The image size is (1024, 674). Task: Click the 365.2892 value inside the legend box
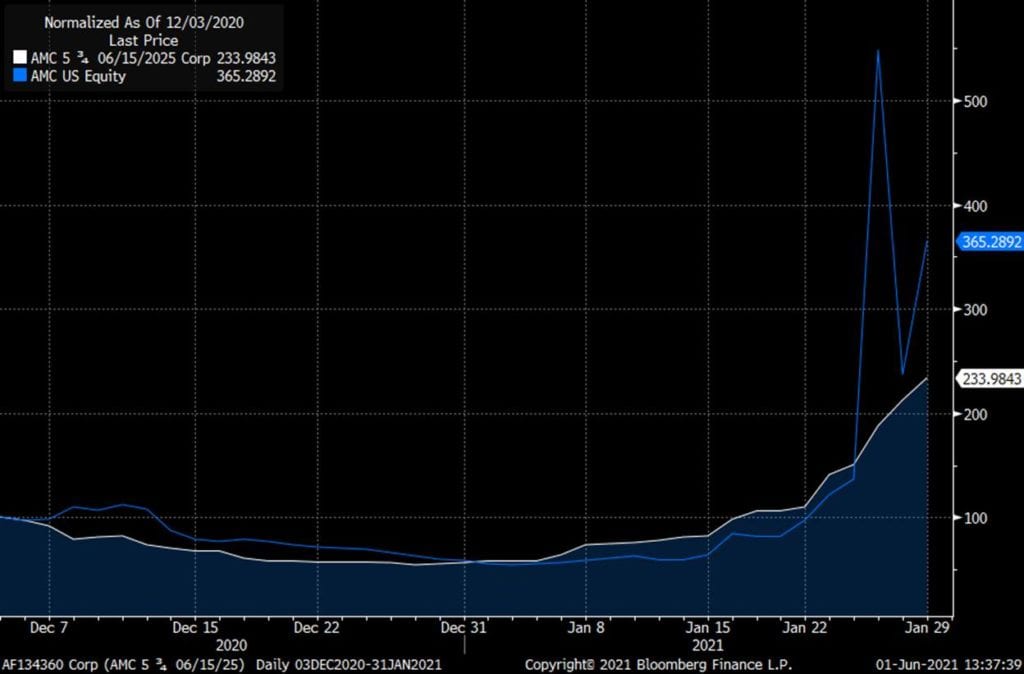(246, 76)
